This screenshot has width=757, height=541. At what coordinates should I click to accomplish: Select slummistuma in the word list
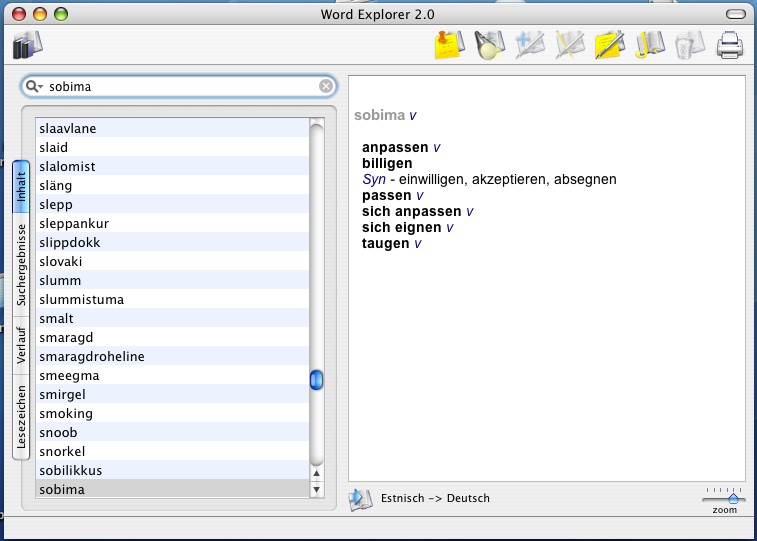[172, 299]
